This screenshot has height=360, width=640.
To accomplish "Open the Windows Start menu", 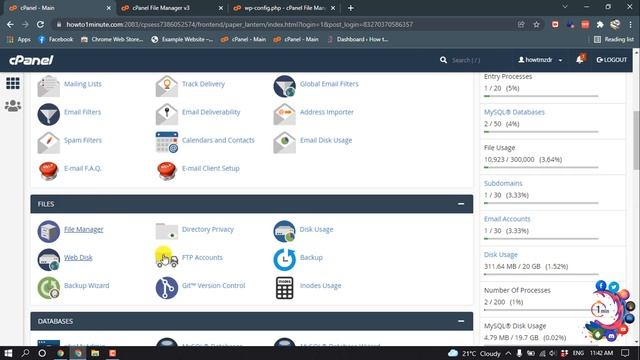I will point(8,353).
